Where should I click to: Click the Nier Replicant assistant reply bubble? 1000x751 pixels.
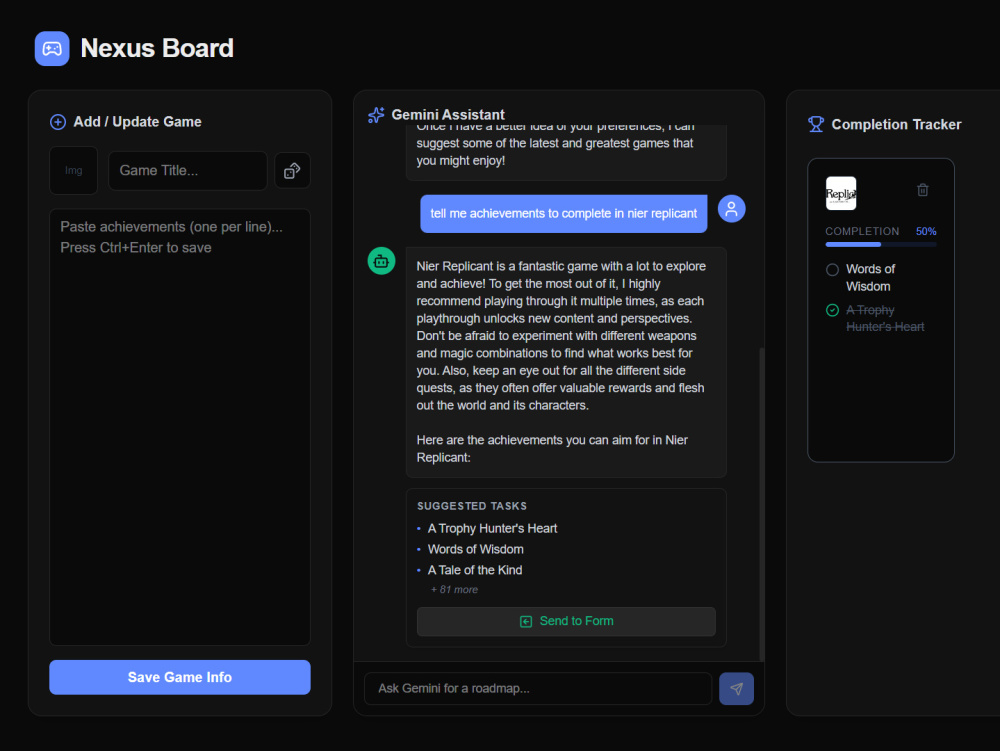[x=566, y=362]
